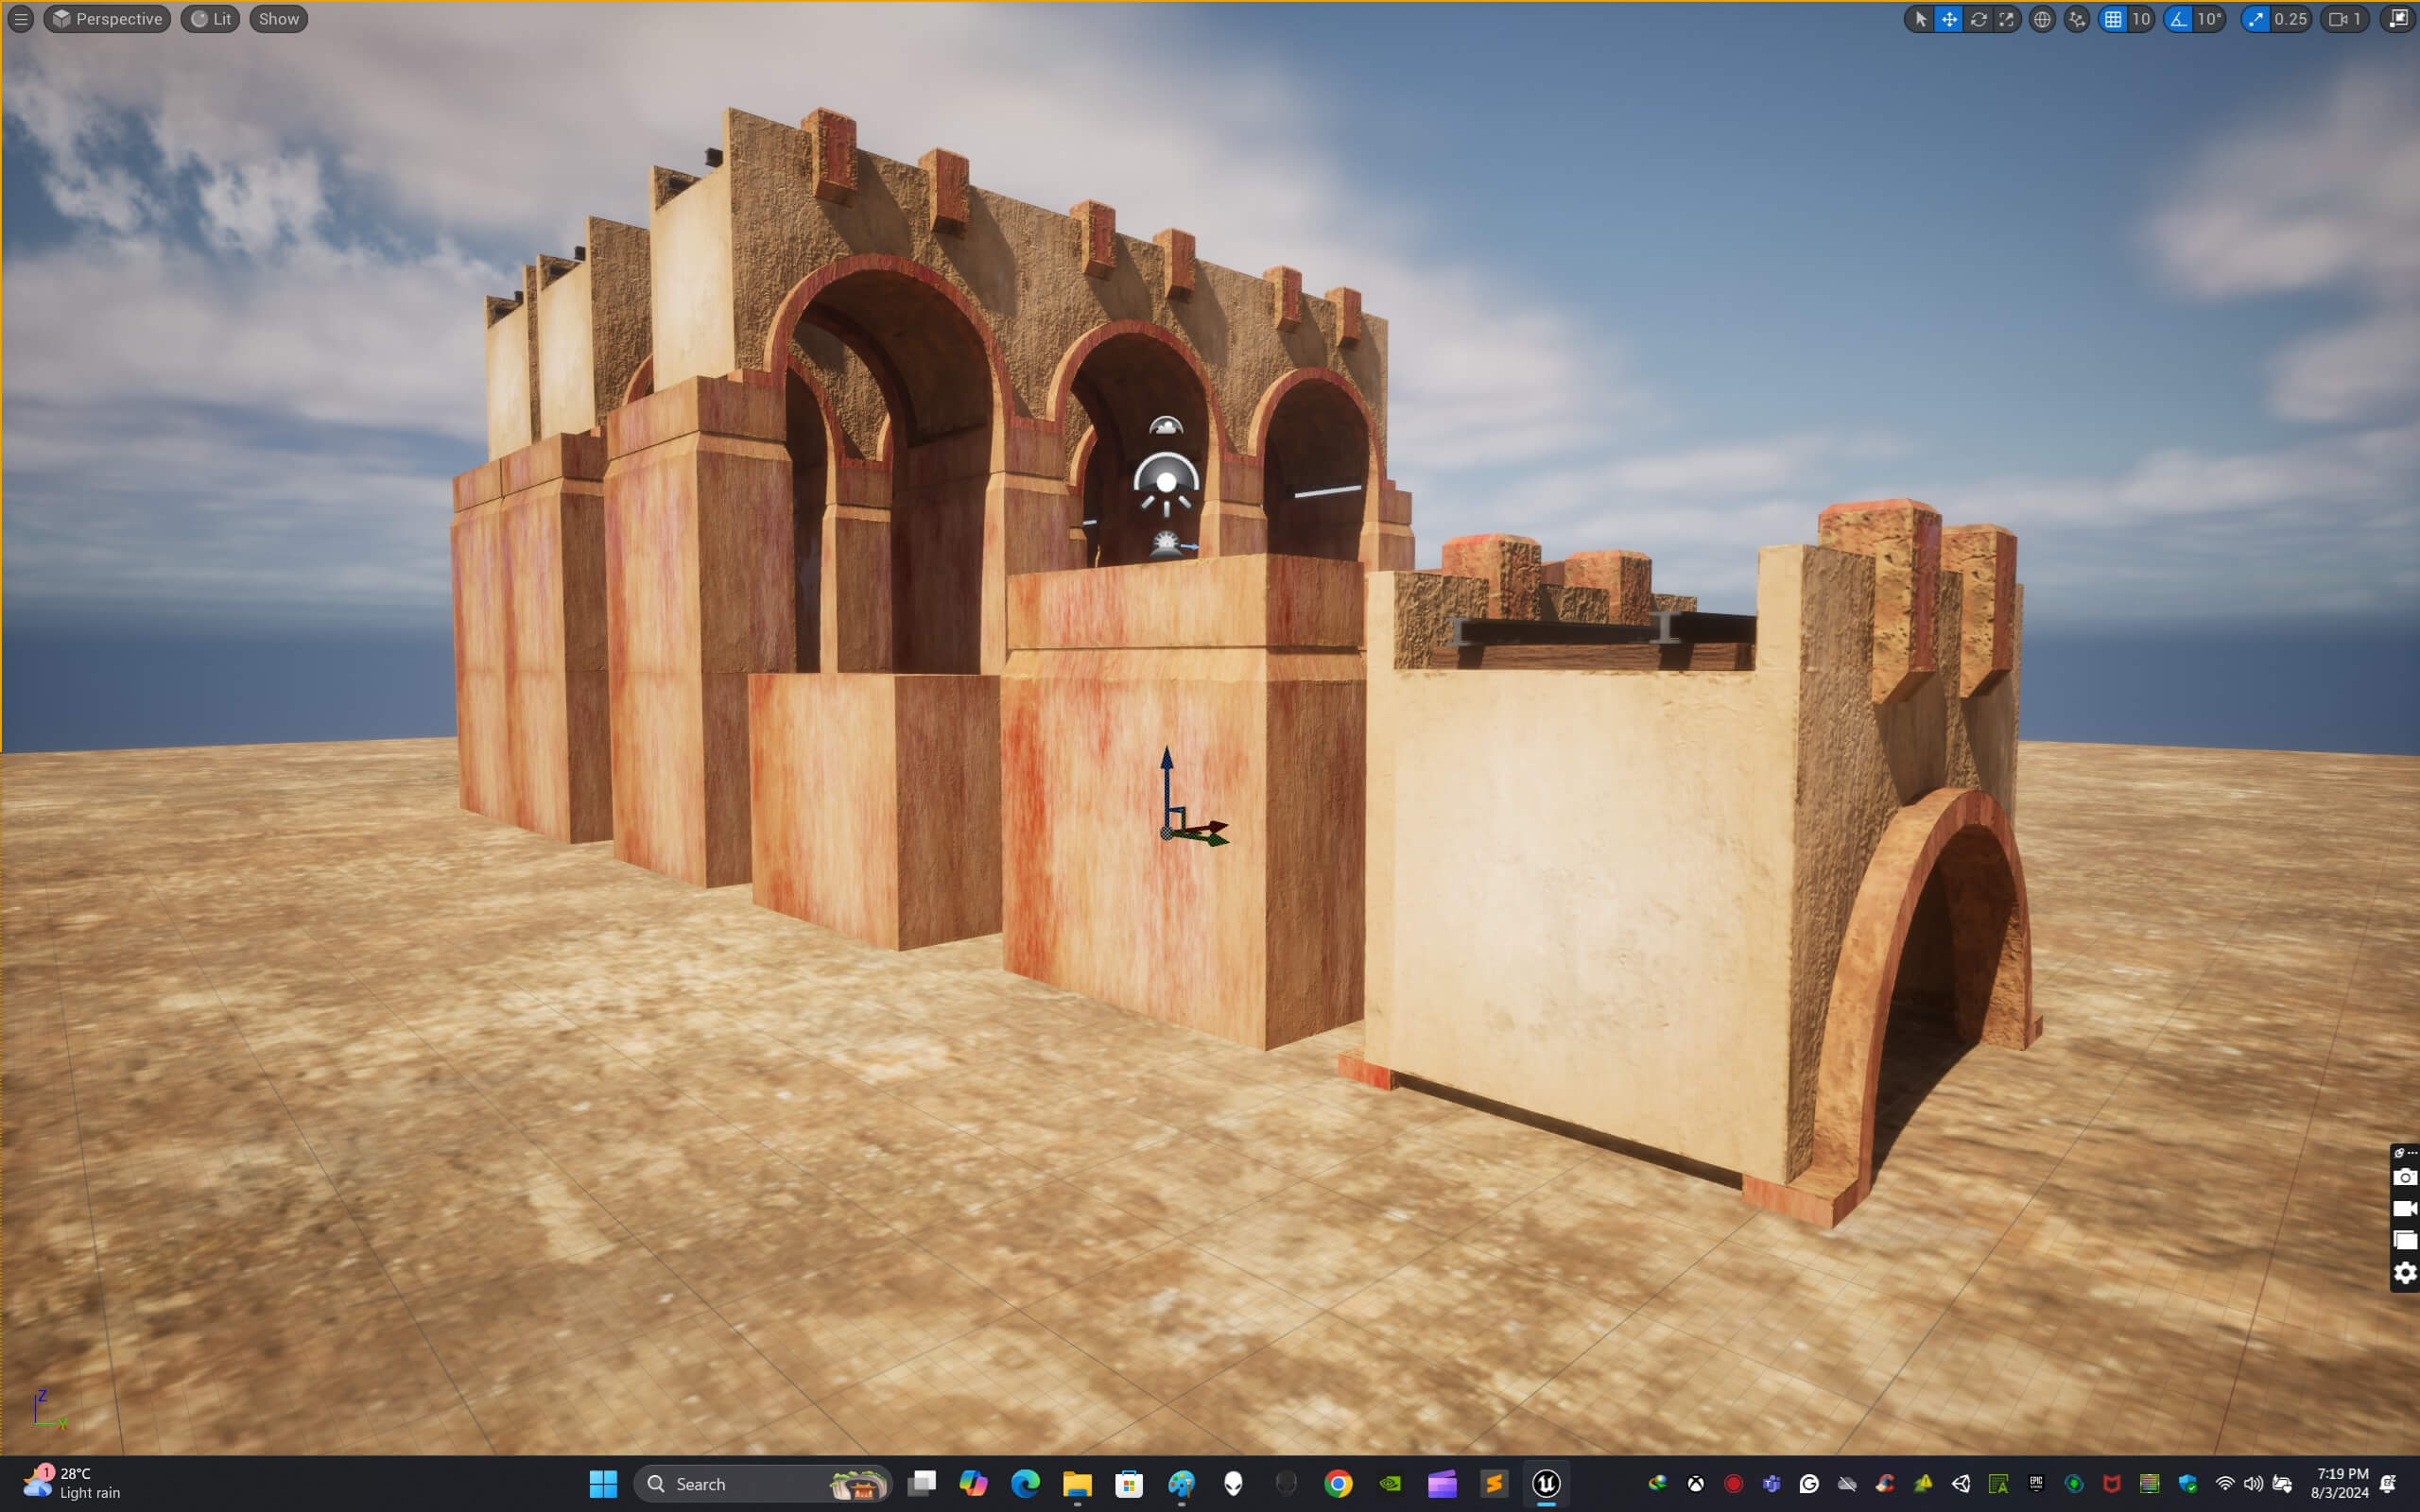Click the camera screenshot icon in overlay

[2404, 1177]
